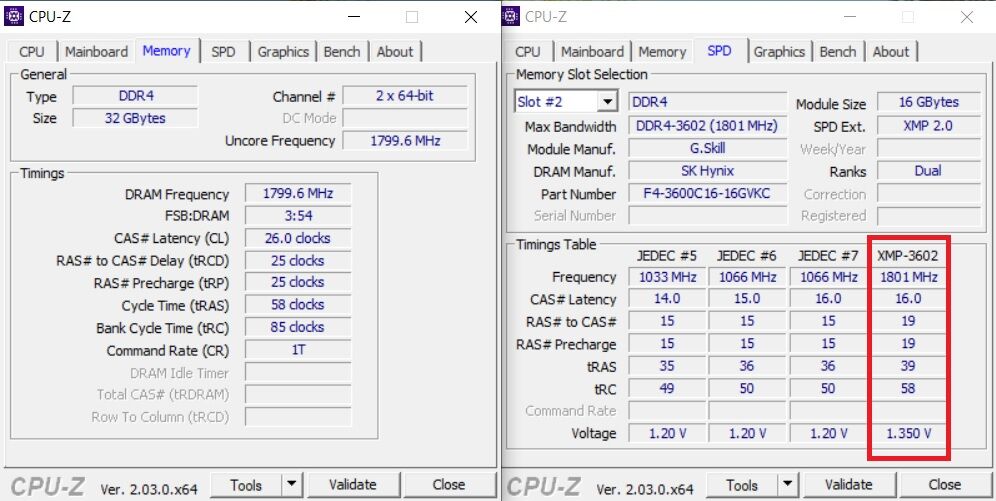The image size is (996, 501).
Task: Click Validate button in right window
Action: point(849,486)
